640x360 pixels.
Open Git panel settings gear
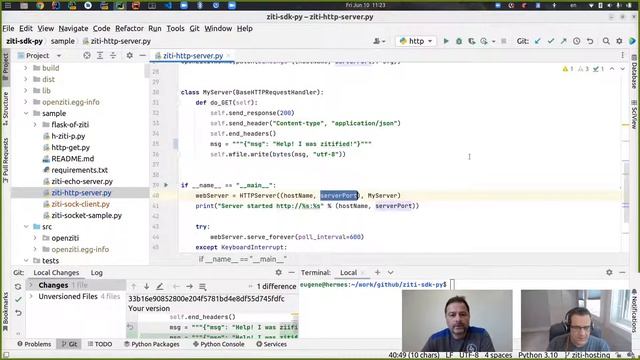point(278,272)
